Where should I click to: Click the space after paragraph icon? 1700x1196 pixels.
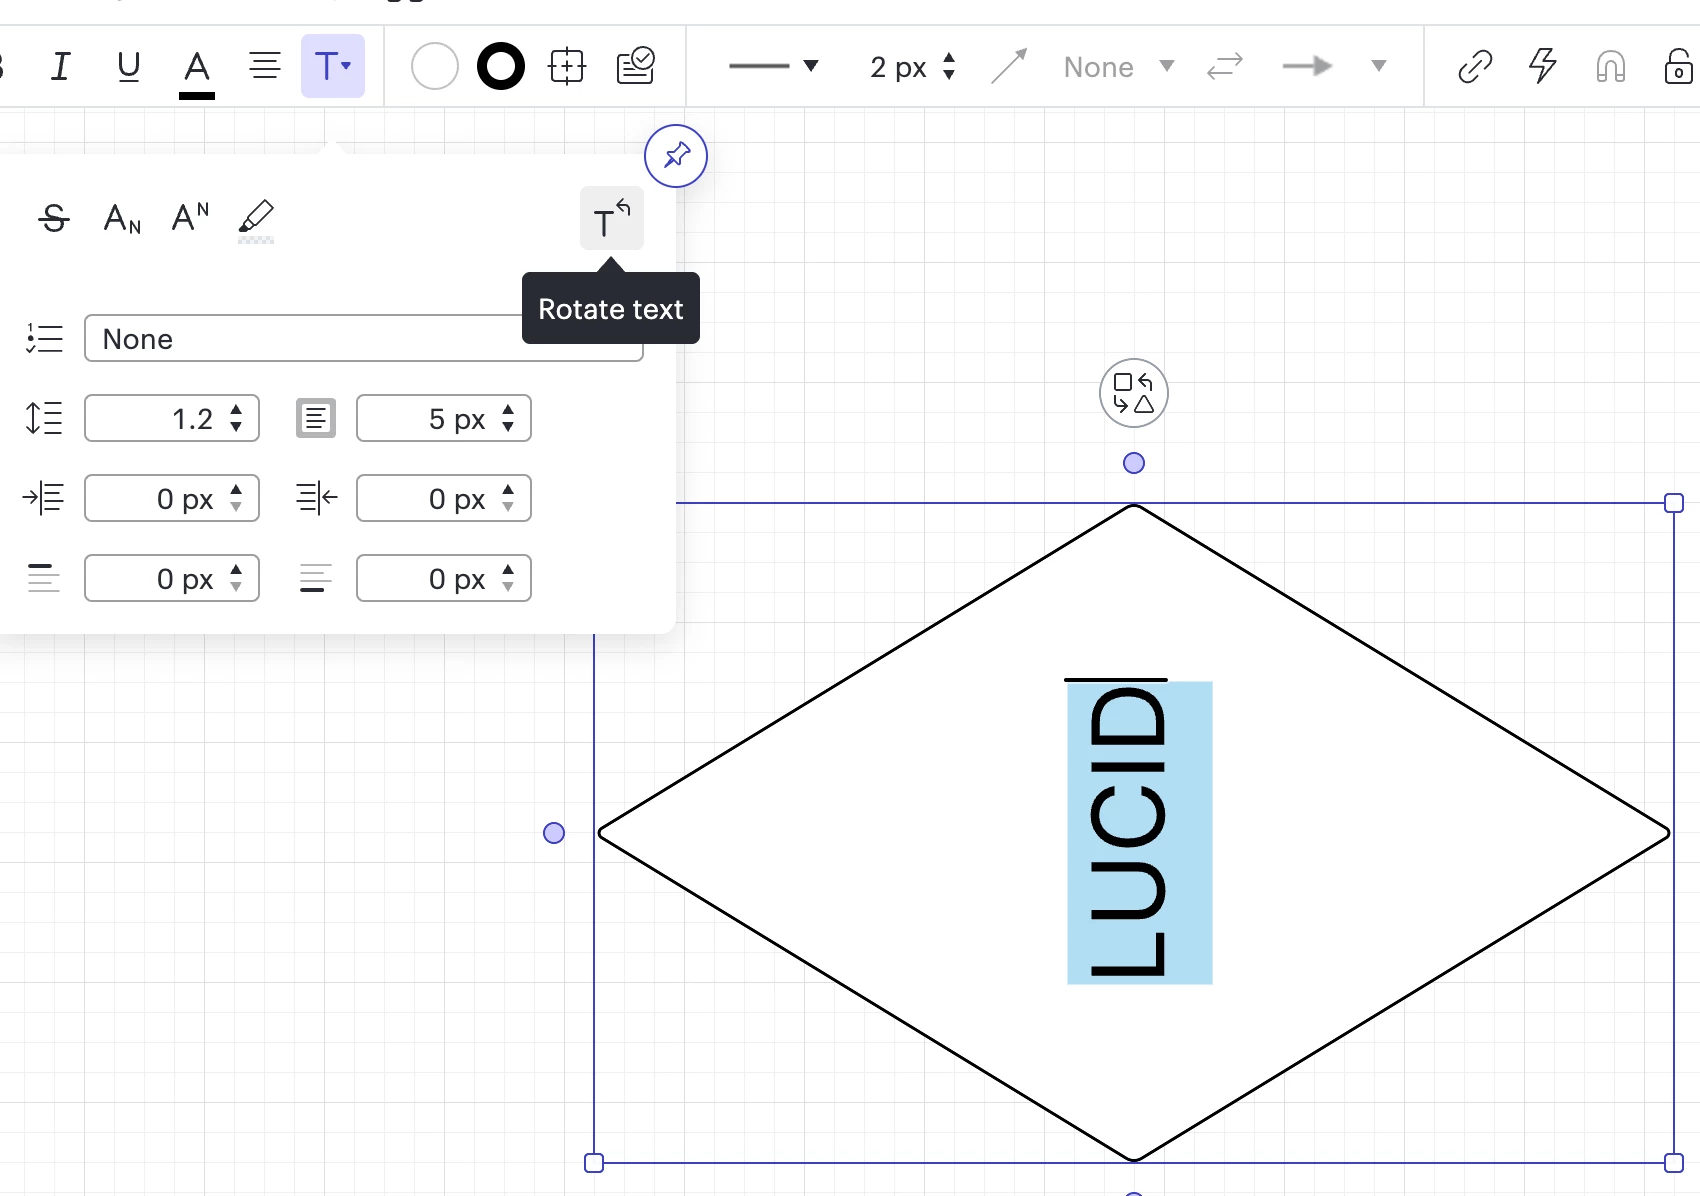316,578
